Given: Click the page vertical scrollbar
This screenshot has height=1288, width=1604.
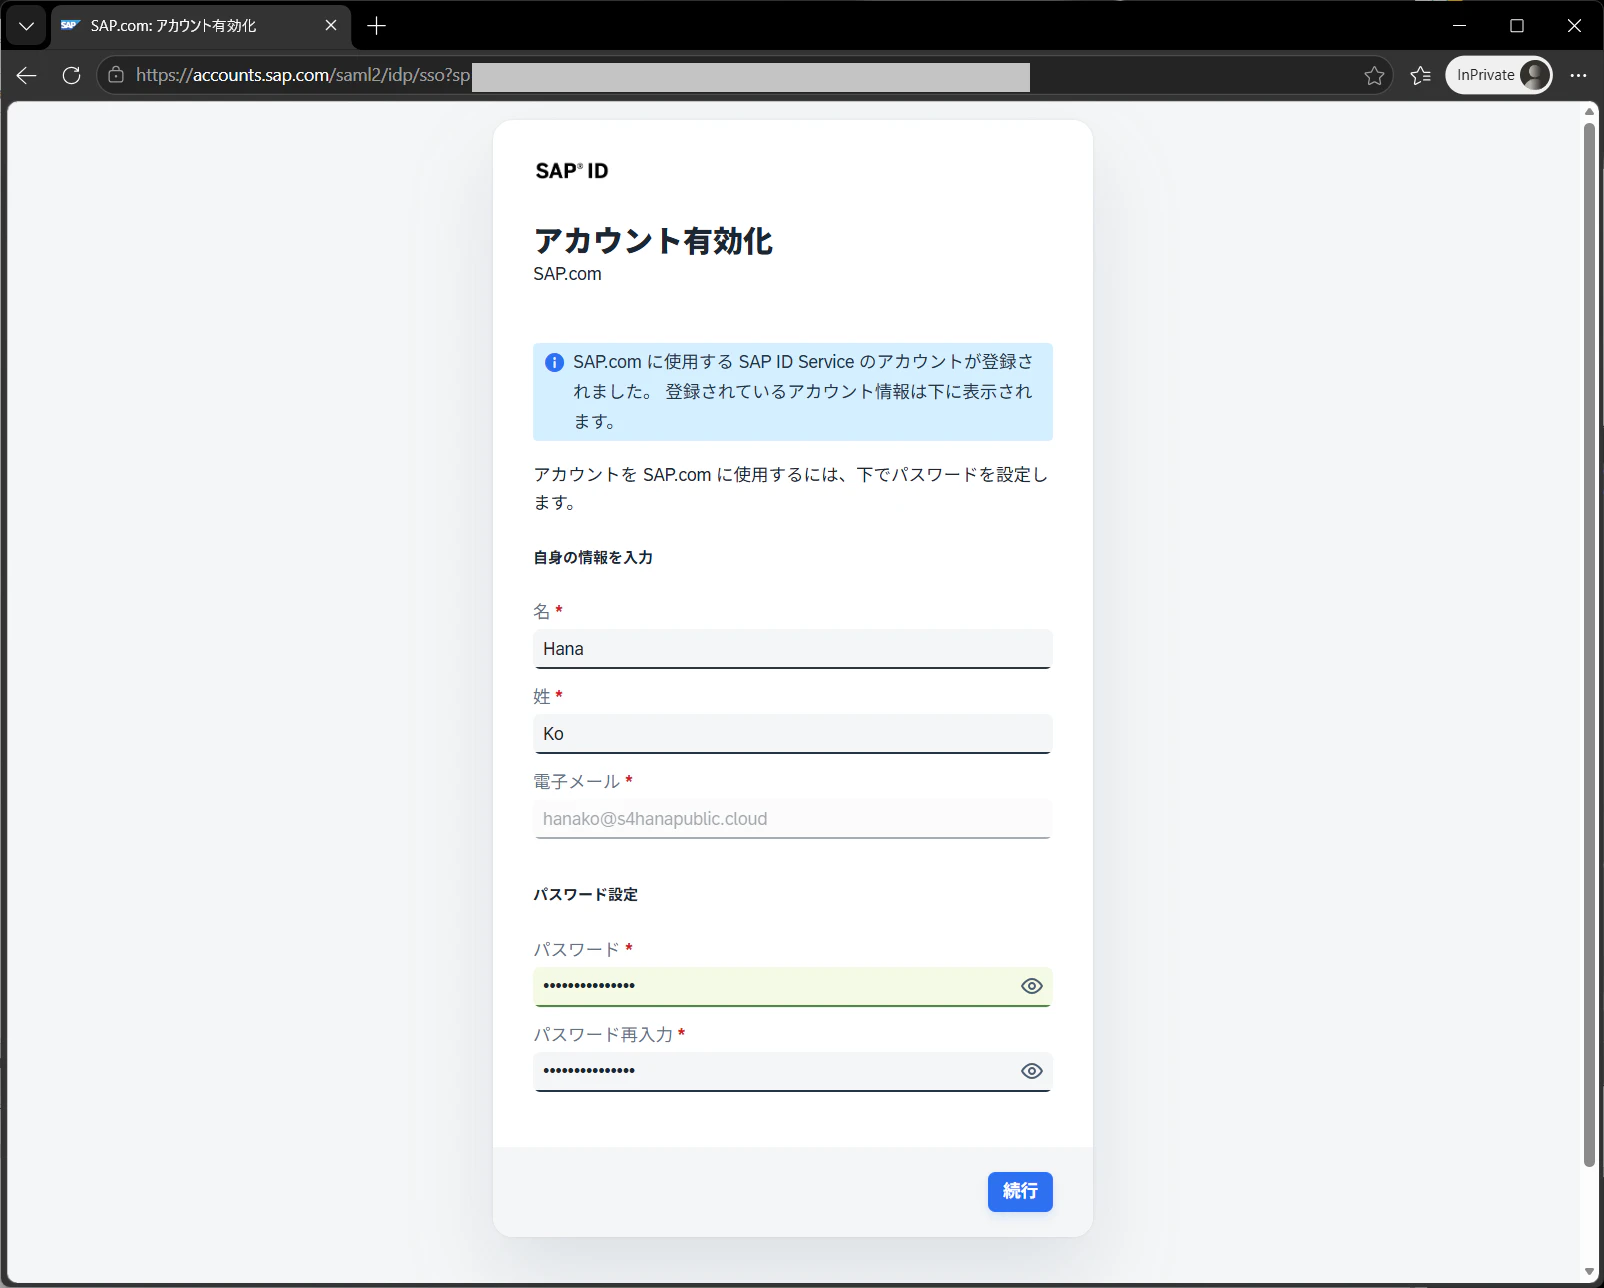Looking at the screenshot, I should click(x=1589, y=644).
